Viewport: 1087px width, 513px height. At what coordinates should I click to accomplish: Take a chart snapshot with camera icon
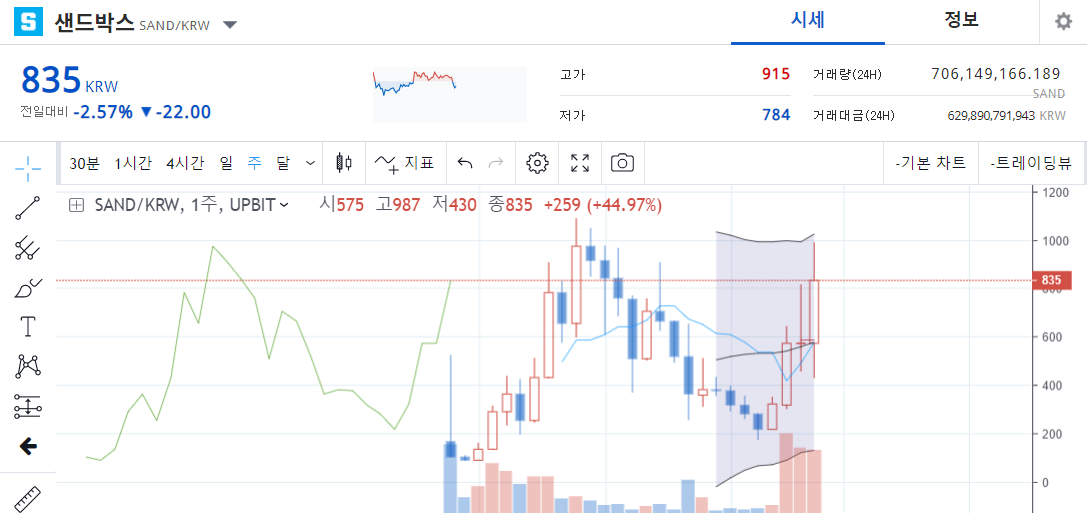pyautogui.click(x=623, y=163)
